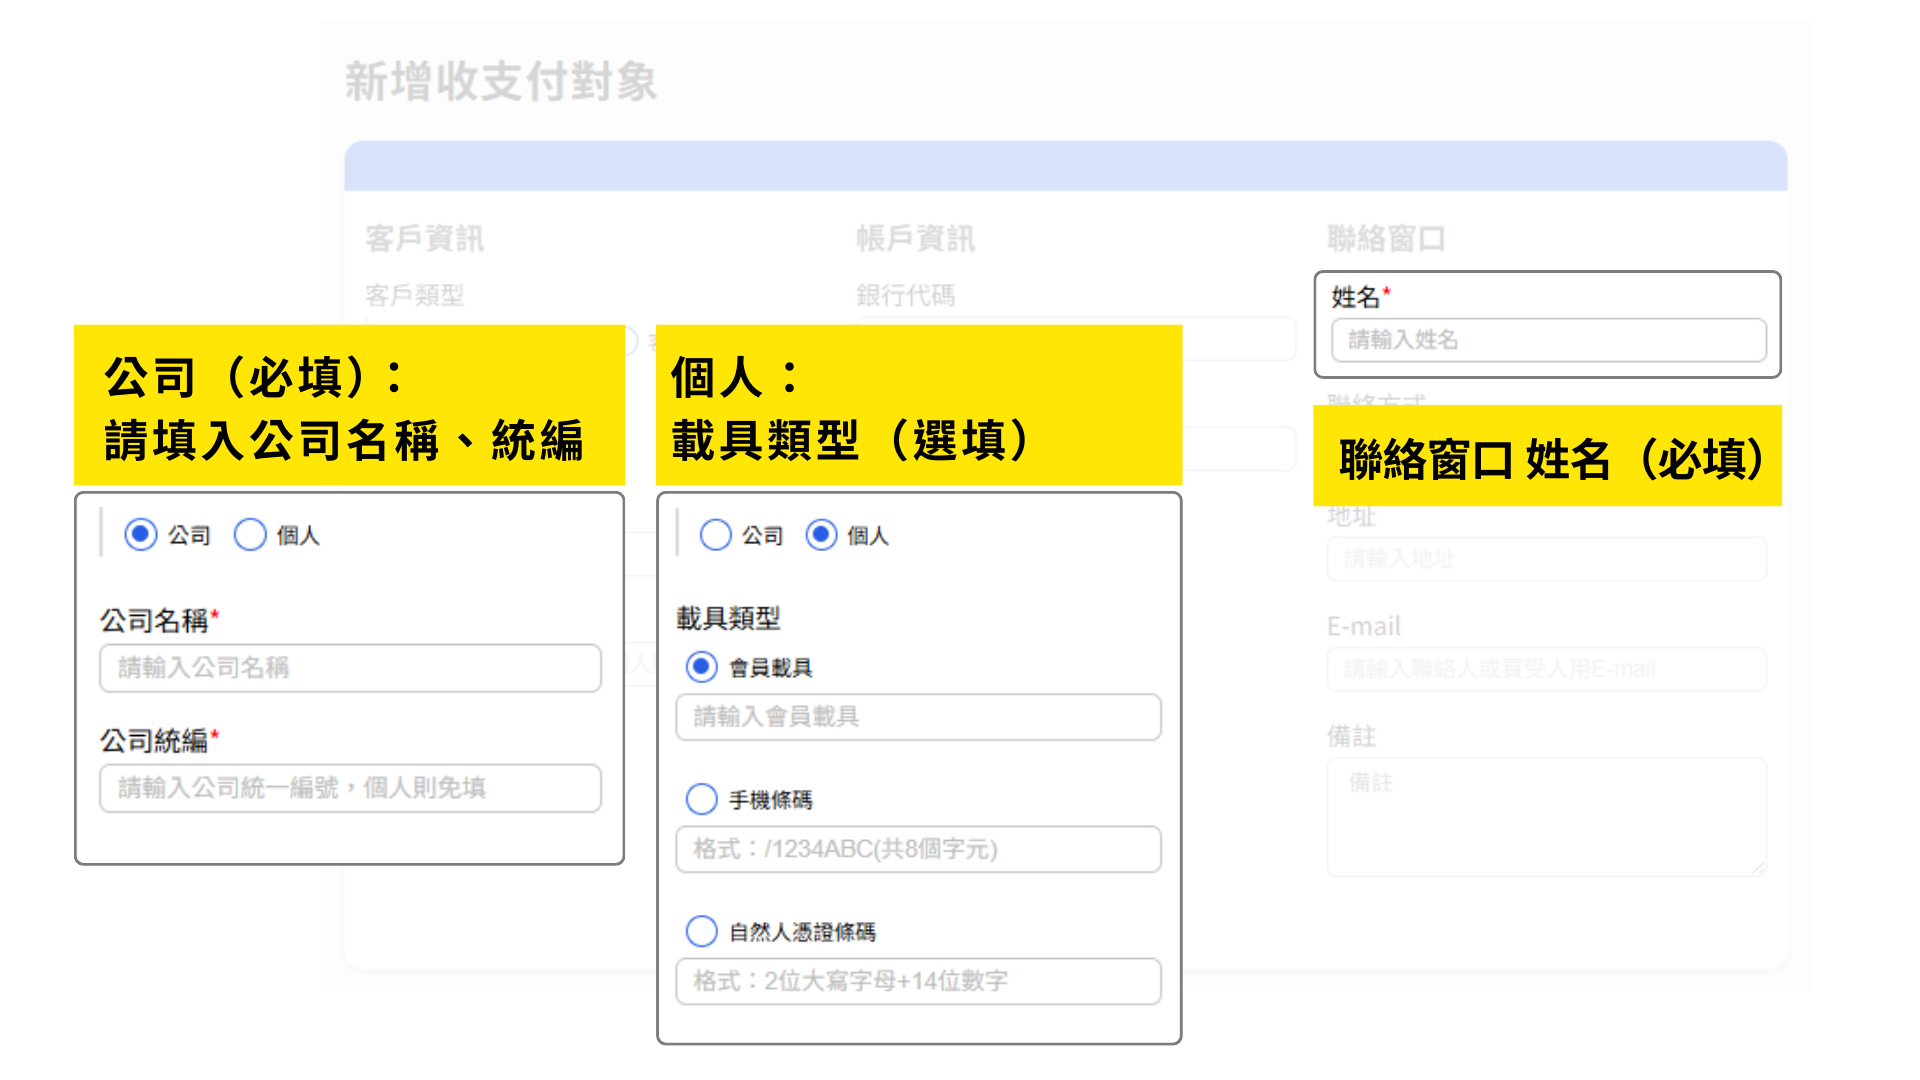Choose the 手機條碼 carrier option
Viewport: 1920px width, 1080px height.
tap(702, 799)
